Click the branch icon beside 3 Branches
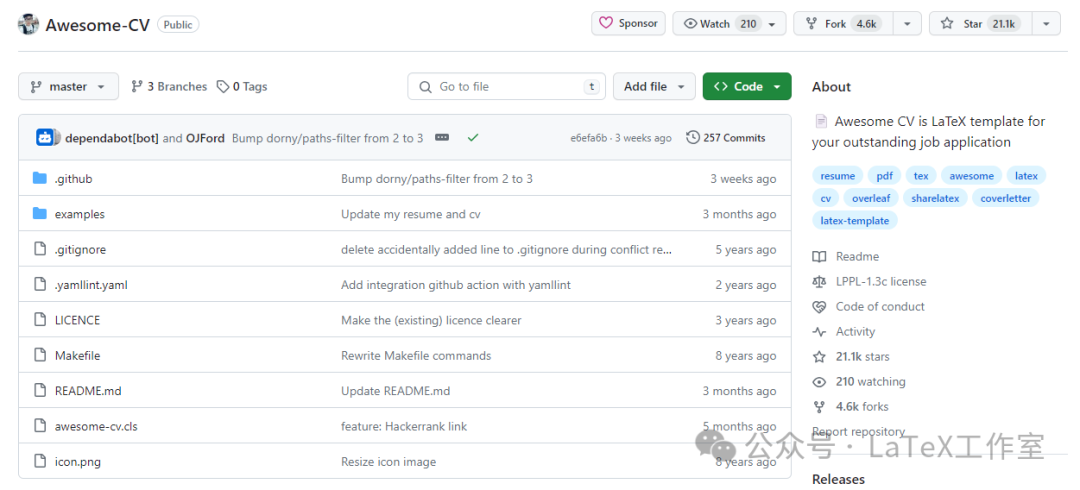Viewport: 1080px width, 490px height. pyautogui.click(x=137, y=87)
